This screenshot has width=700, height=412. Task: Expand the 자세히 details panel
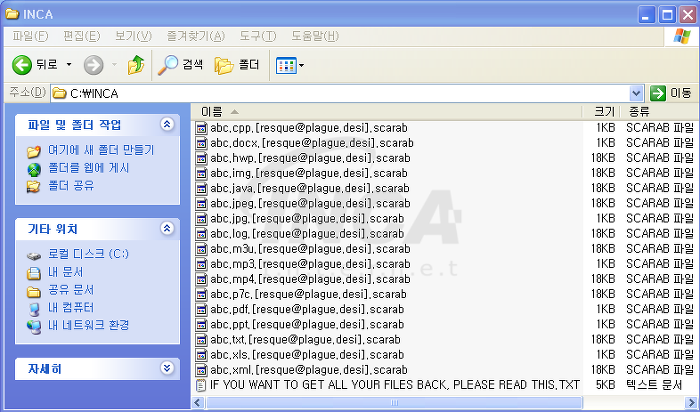tap(167, 368)
